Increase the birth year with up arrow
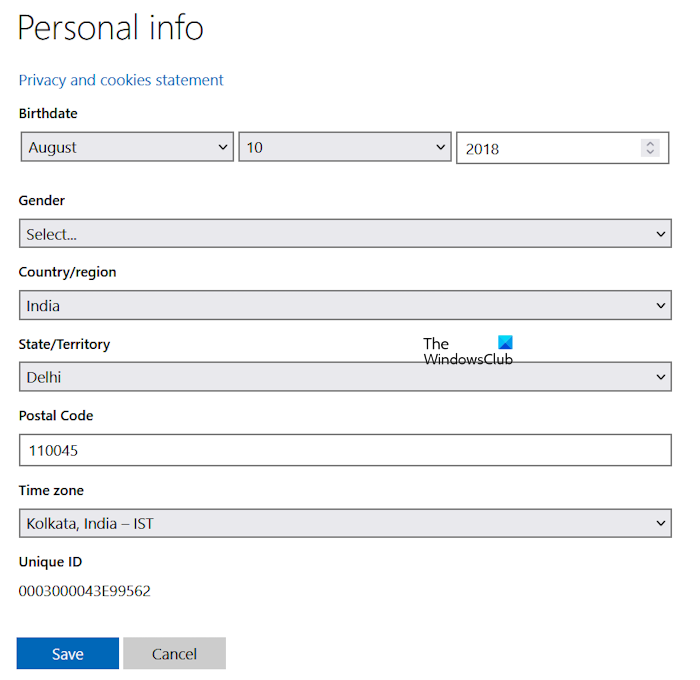 click(x=650, y=143)
